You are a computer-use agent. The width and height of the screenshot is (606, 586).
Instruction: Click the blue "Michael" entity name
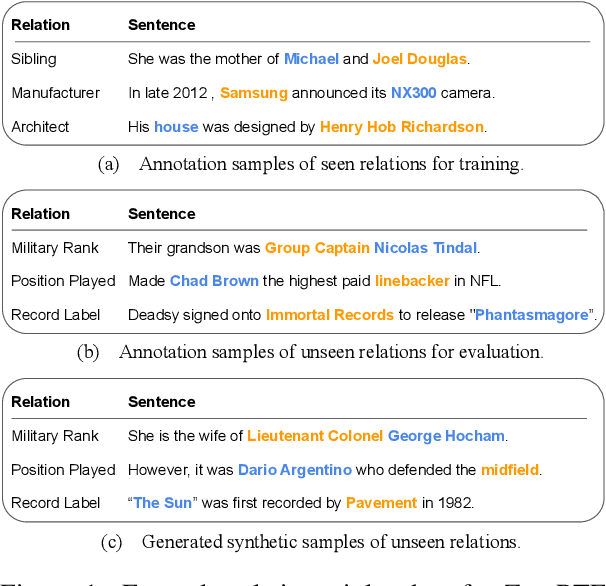(x=311, y=59)
